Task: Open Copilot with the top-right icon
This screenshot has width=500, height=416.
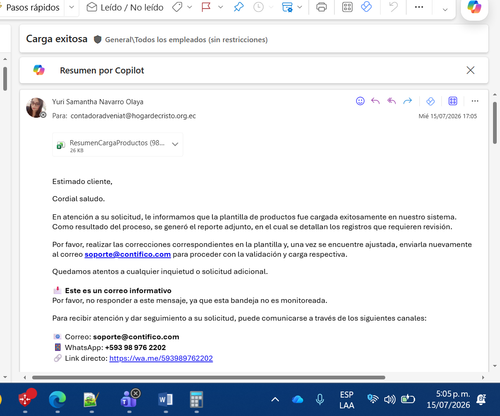Action: tap(474, 7)
